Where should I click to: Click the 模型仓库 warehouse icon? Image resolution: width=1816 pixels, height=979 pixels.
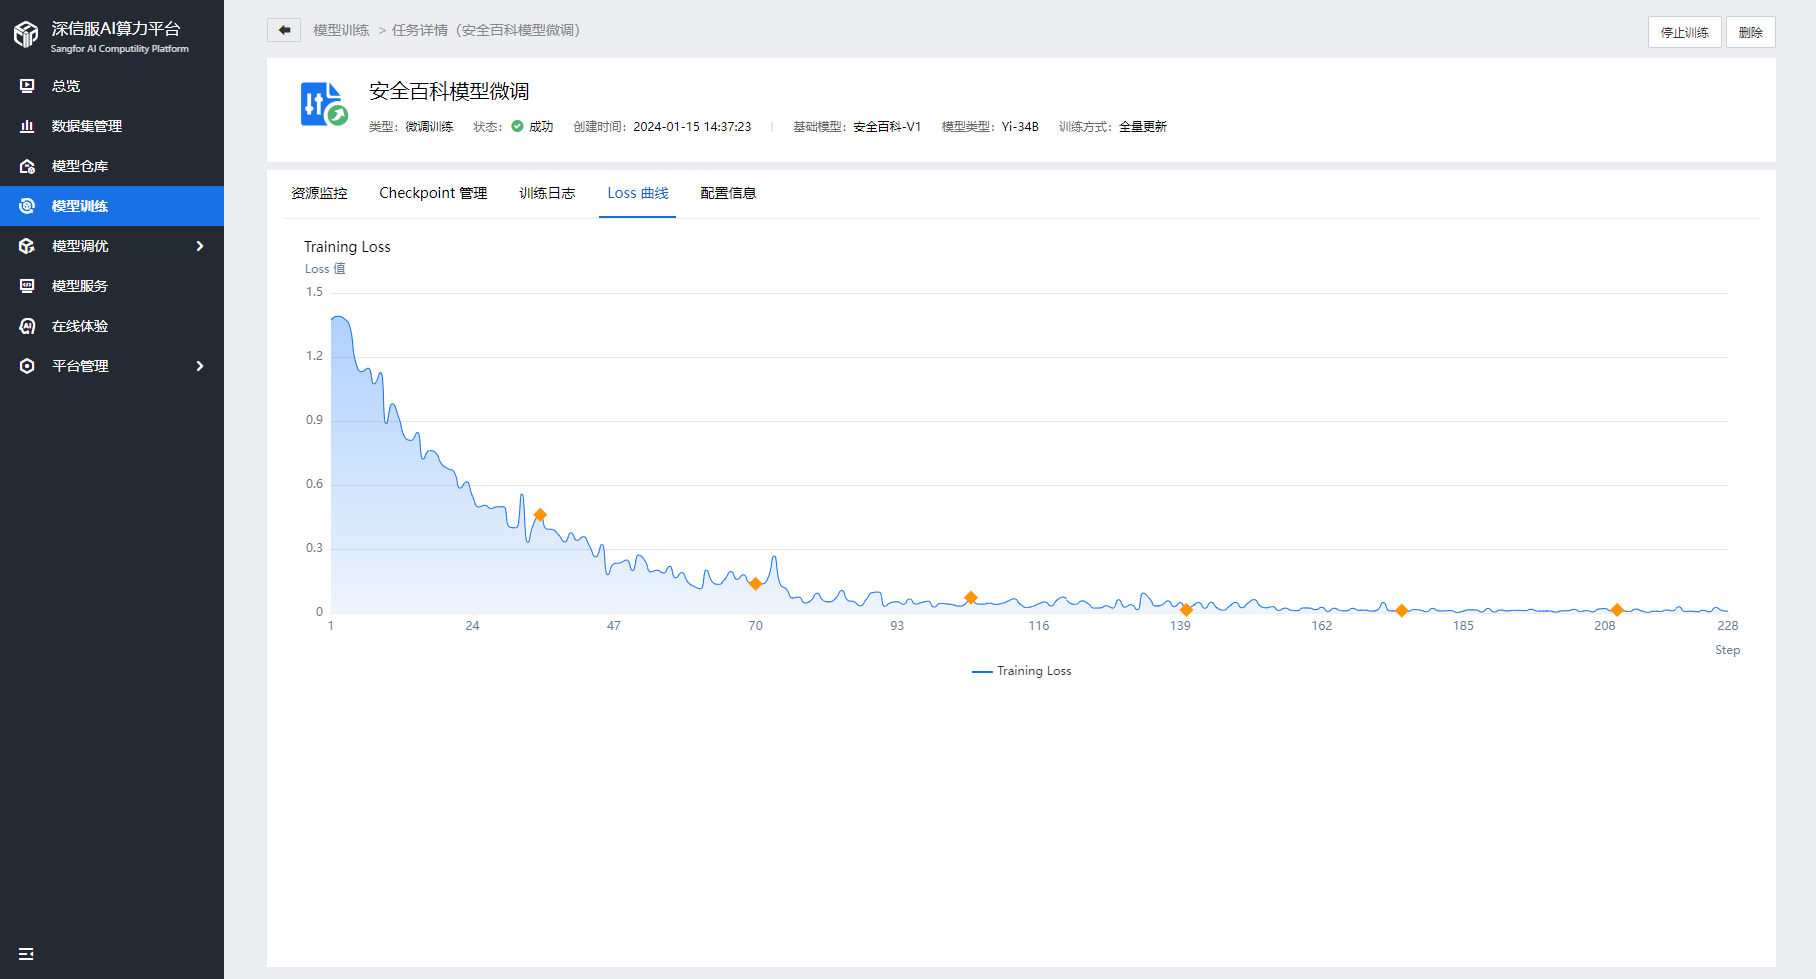(27, 166)
